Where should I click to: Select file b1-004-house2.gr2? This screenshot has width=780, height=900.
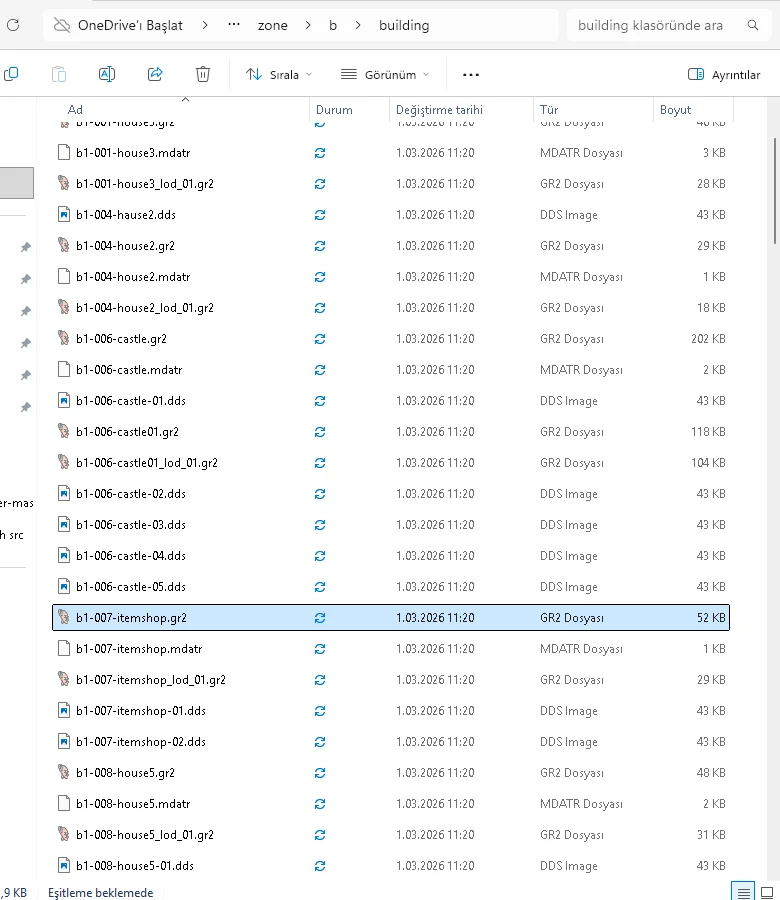391,246
